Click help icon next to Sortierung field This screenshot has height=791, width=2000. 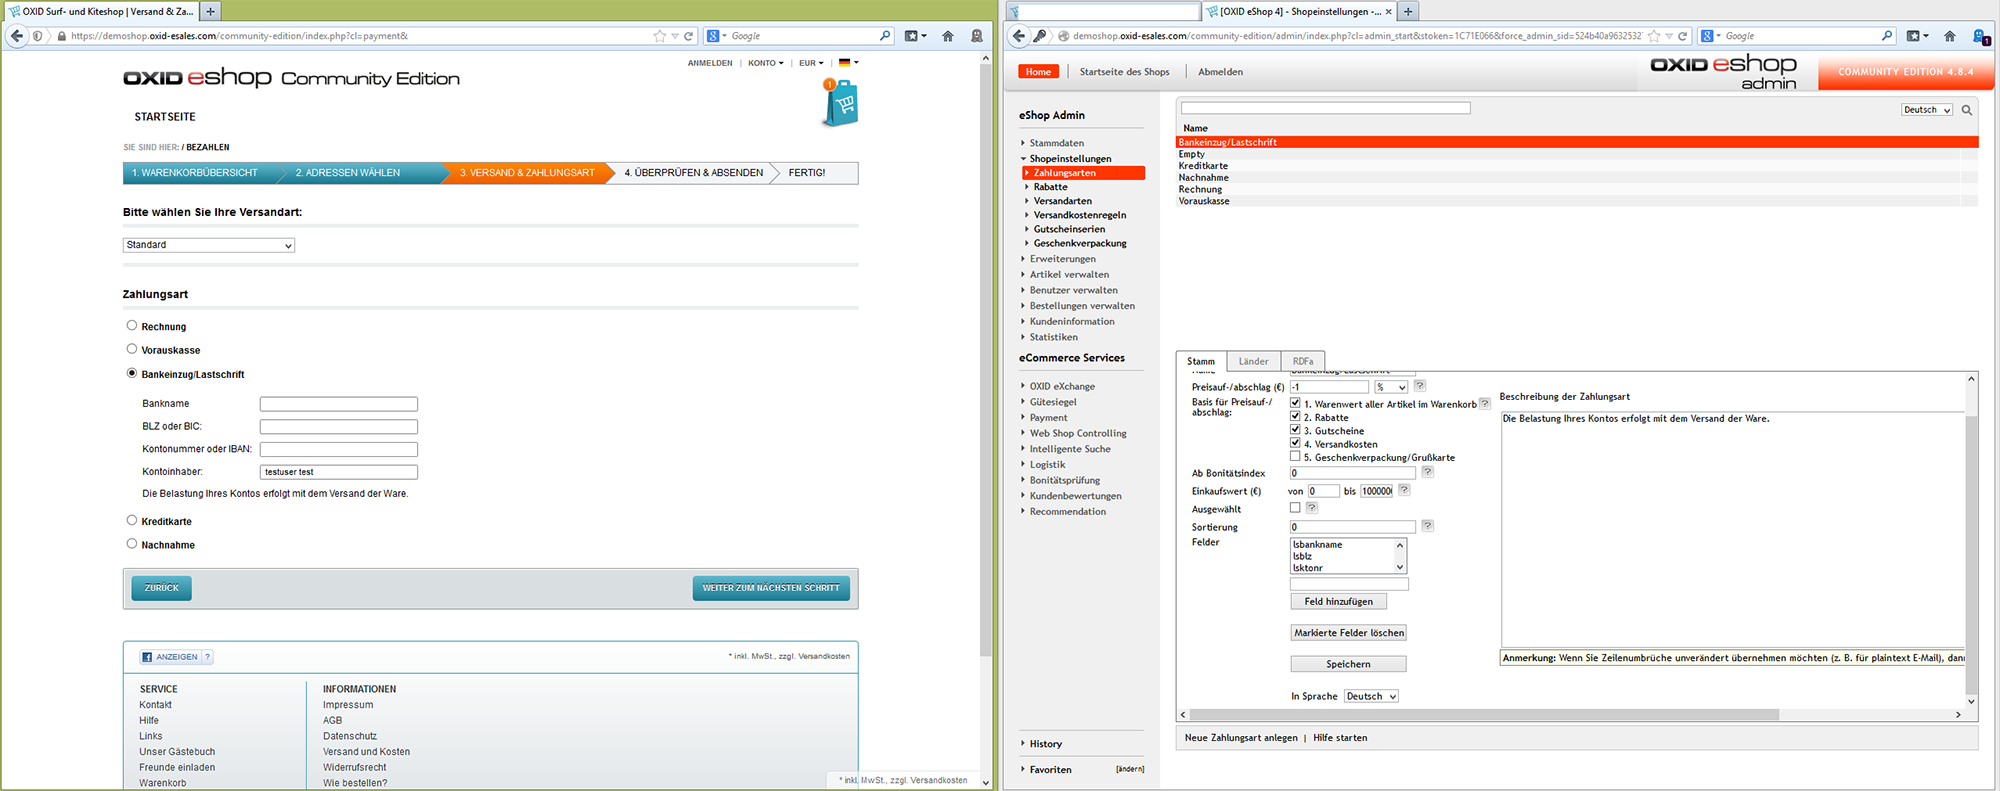[1427, 526]
